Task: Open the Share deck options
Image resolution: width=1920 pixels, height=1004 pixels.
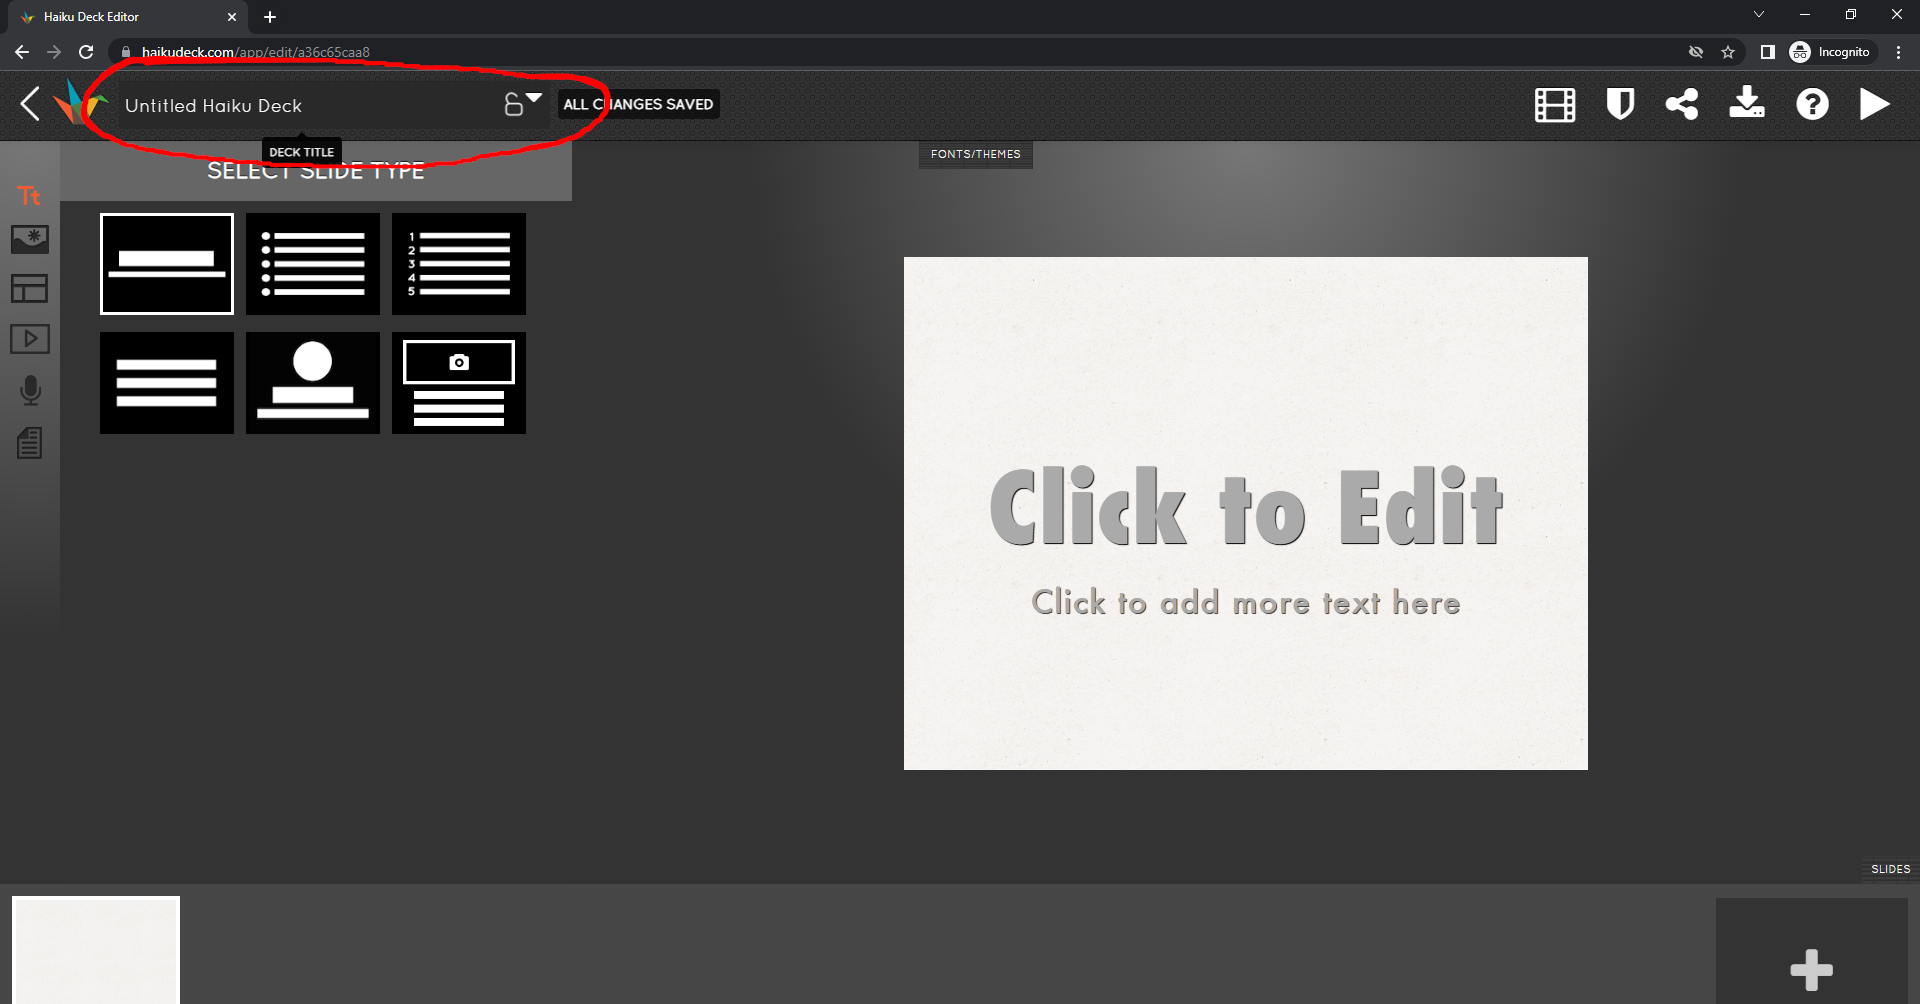Action: click(x=1682, y=104)
